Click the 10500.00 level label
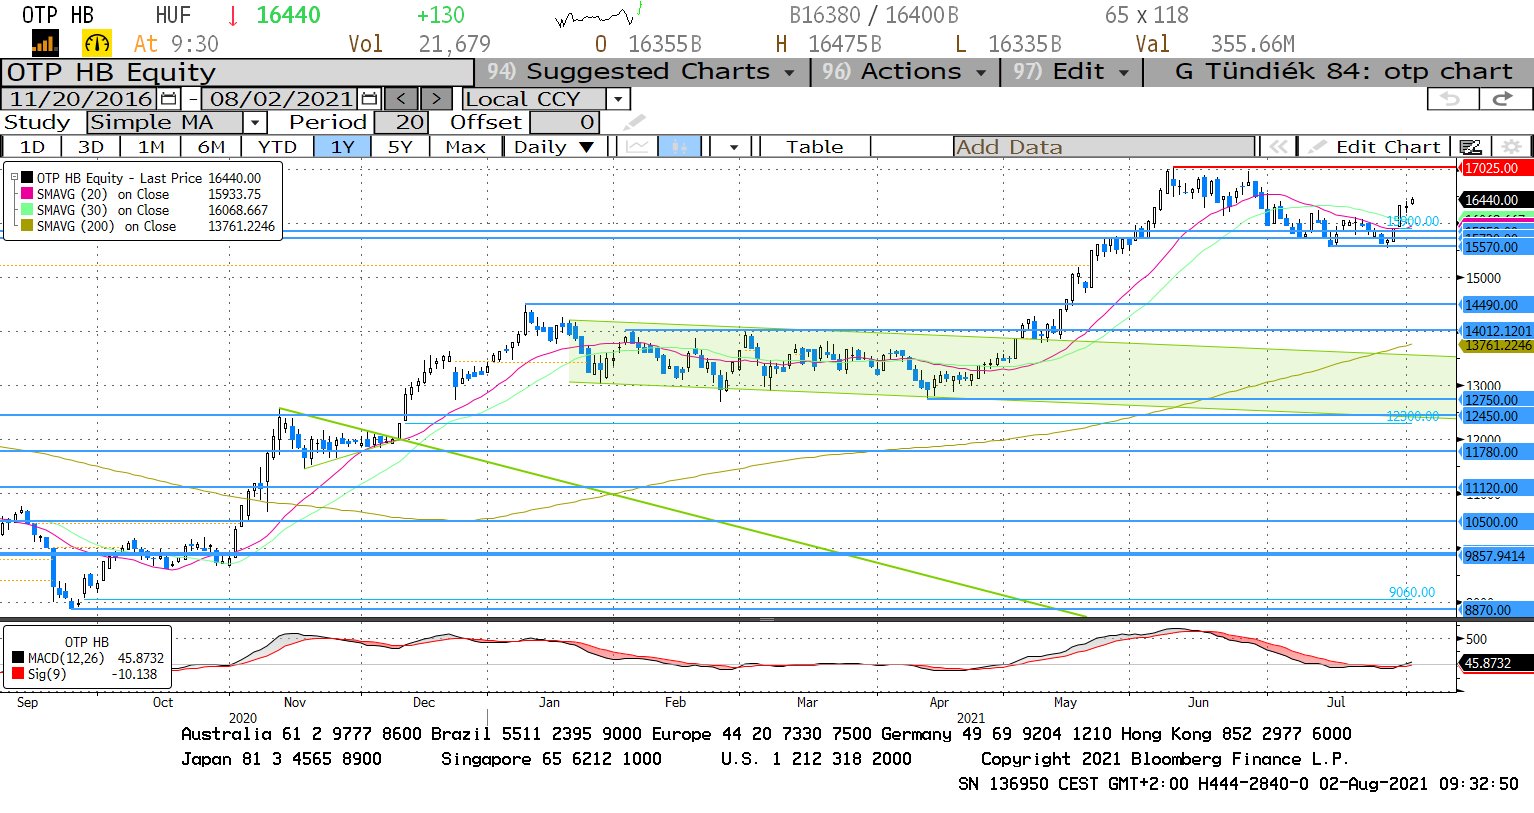This screenshot has width=1534, height=813. [1495, 522]
